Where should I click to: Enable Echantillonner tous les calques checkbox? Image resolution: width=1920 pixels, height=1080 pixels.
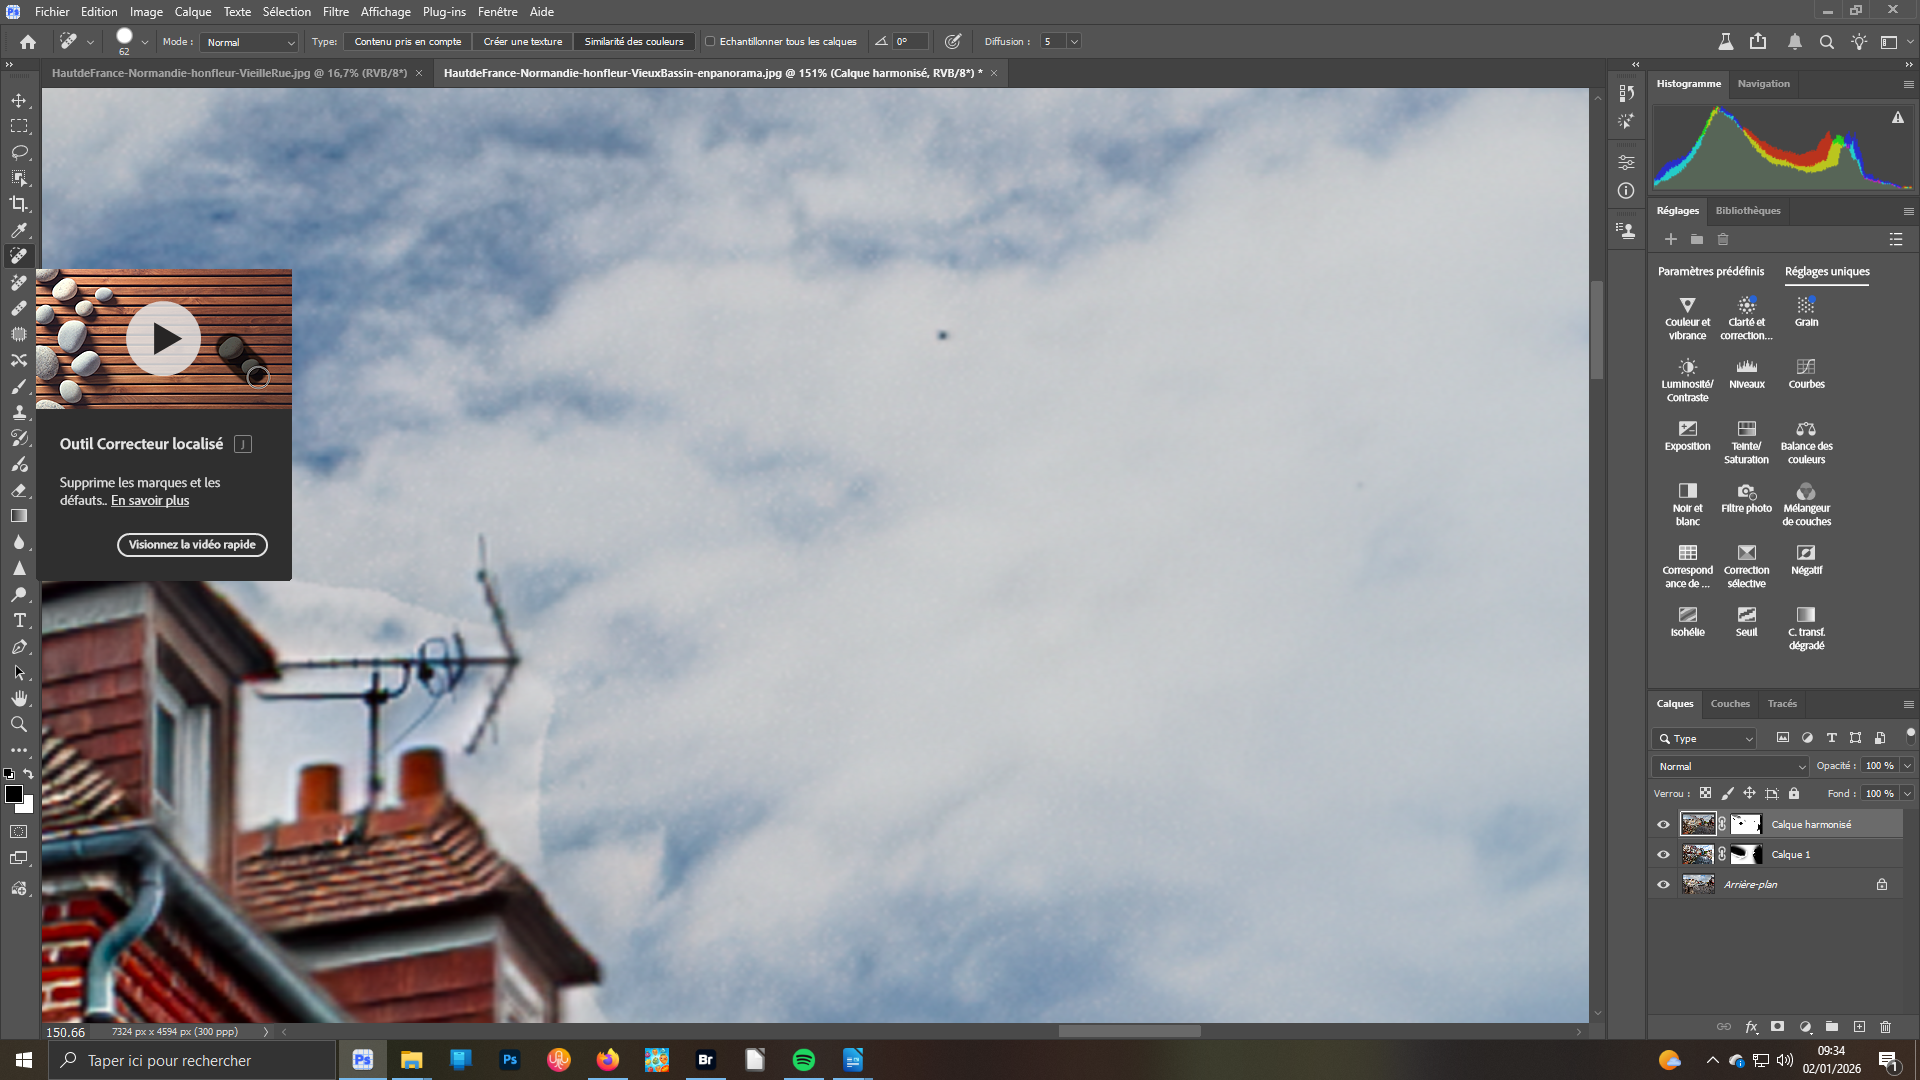point(710,42)
